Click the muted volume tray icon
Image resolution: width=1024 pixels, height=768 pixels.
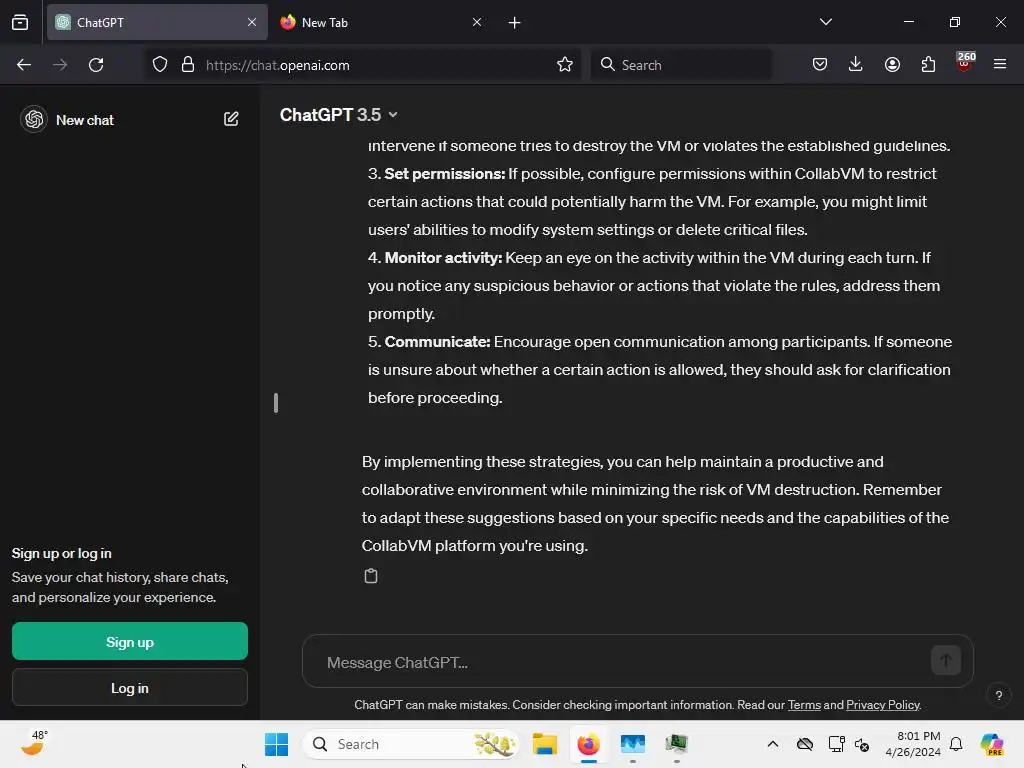click(862, 744)
